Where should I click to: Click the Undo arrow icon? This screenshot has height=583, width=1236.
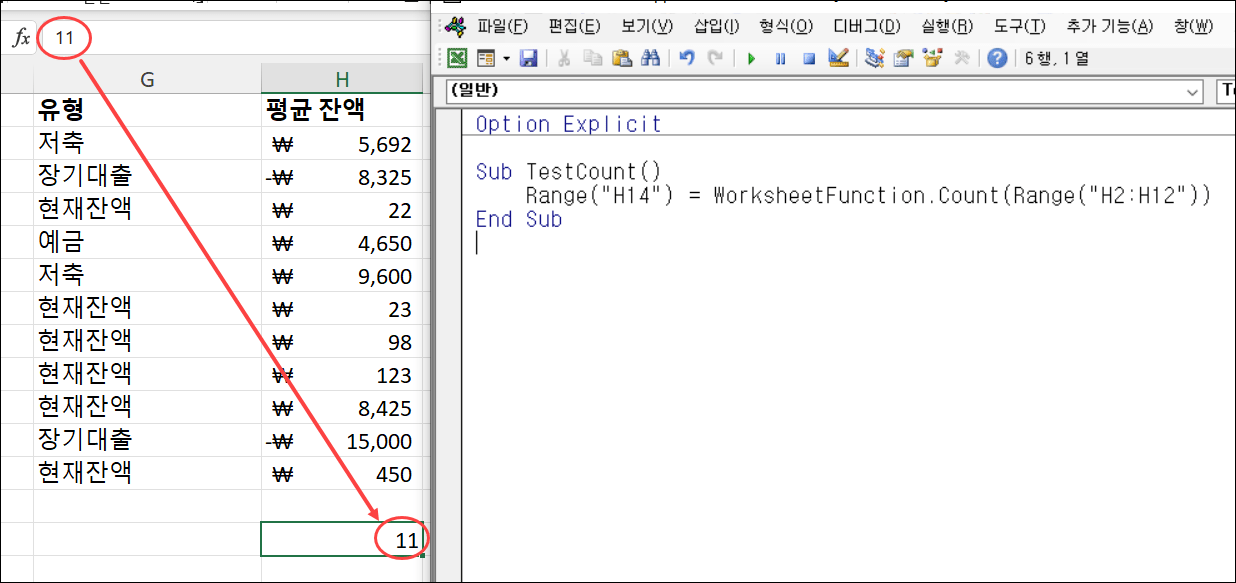(x=686, y=58)
